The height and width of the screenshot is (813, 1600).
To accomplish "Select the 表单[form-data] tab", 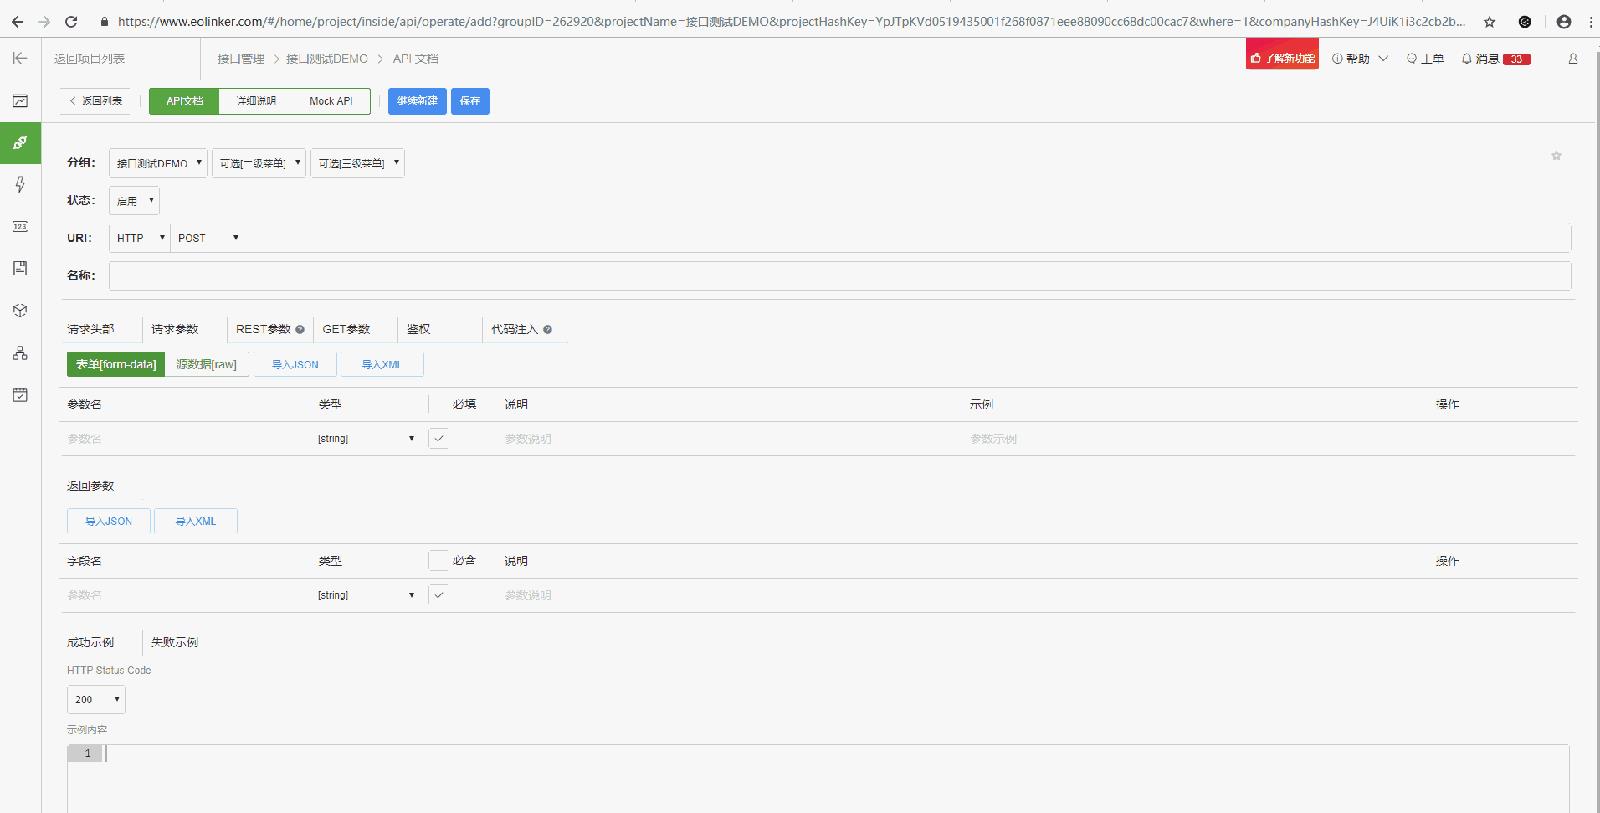I will [116, 364].
